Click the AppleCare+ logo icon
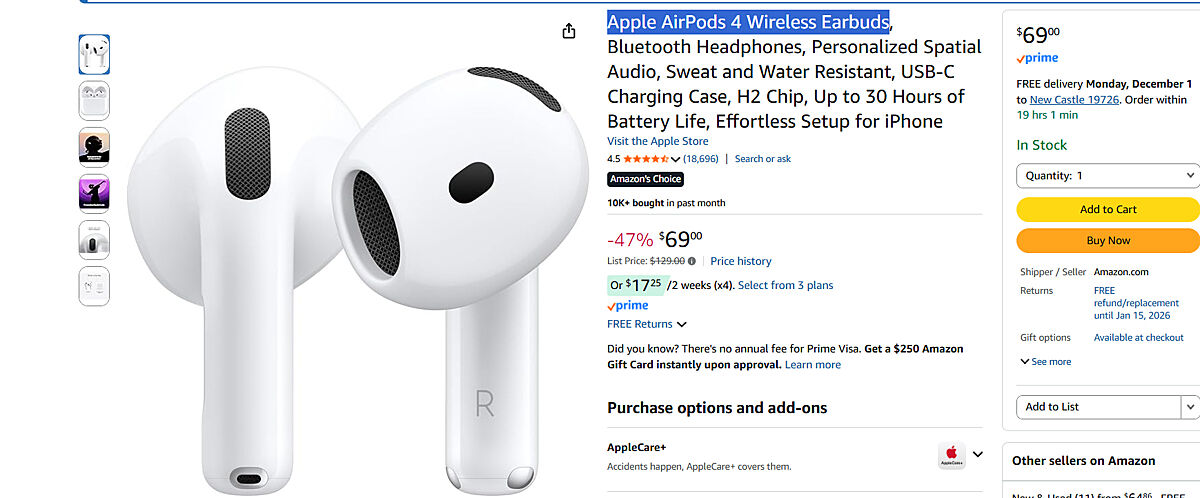1200x498 pixels. (x=951, y=456)
